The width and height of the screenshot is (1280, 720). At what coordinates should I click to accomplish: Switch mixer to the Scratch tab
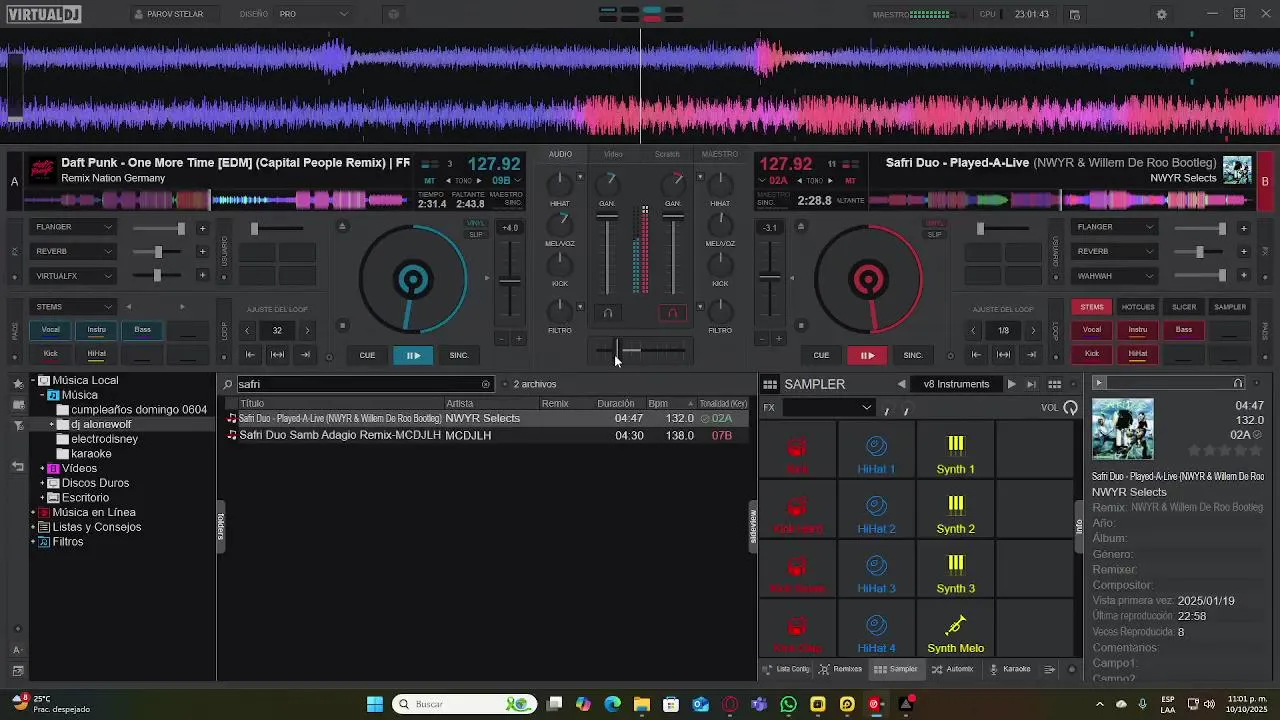(x=667, y=154)
